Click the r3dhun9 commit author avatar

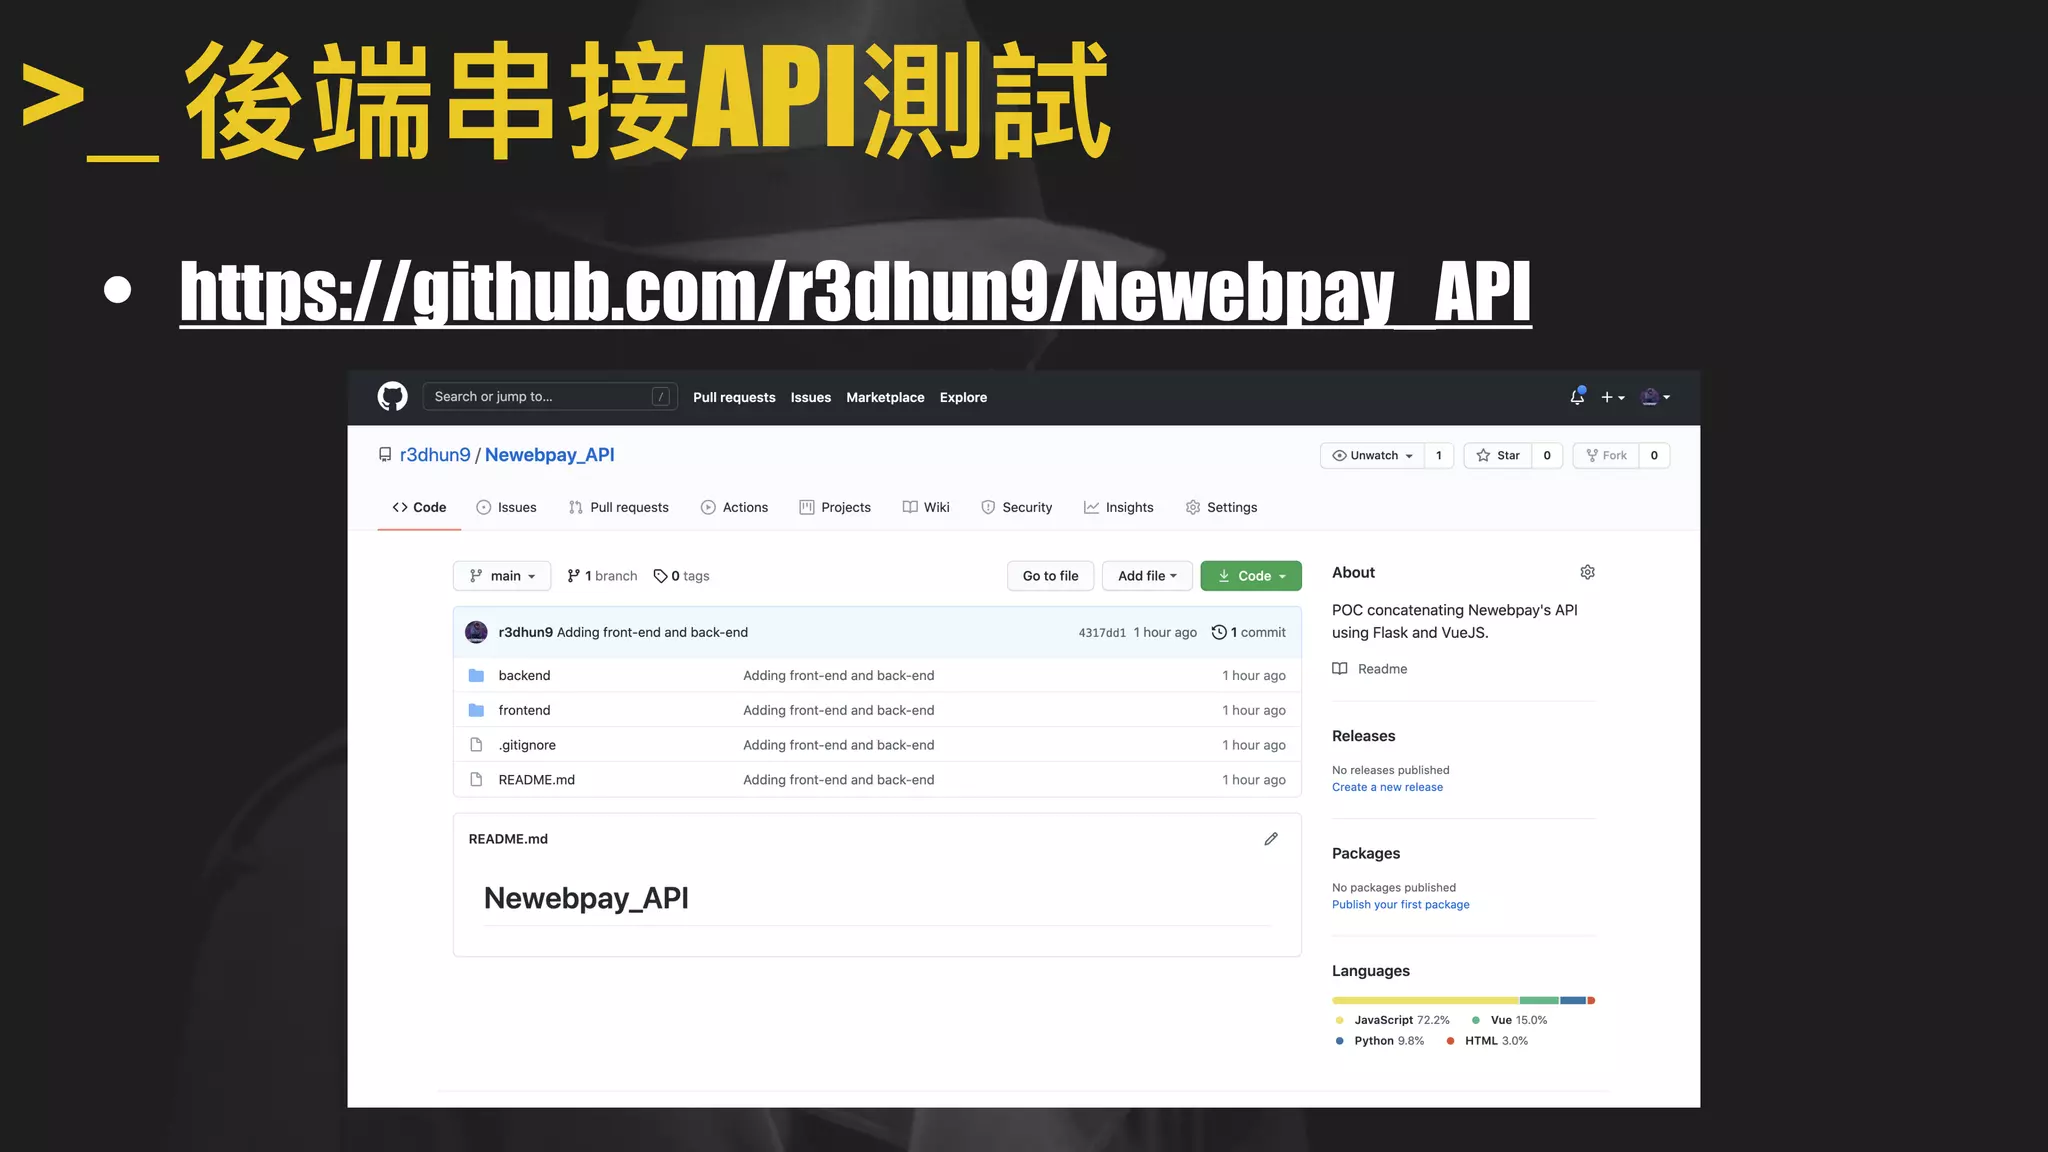coord(477,632)
